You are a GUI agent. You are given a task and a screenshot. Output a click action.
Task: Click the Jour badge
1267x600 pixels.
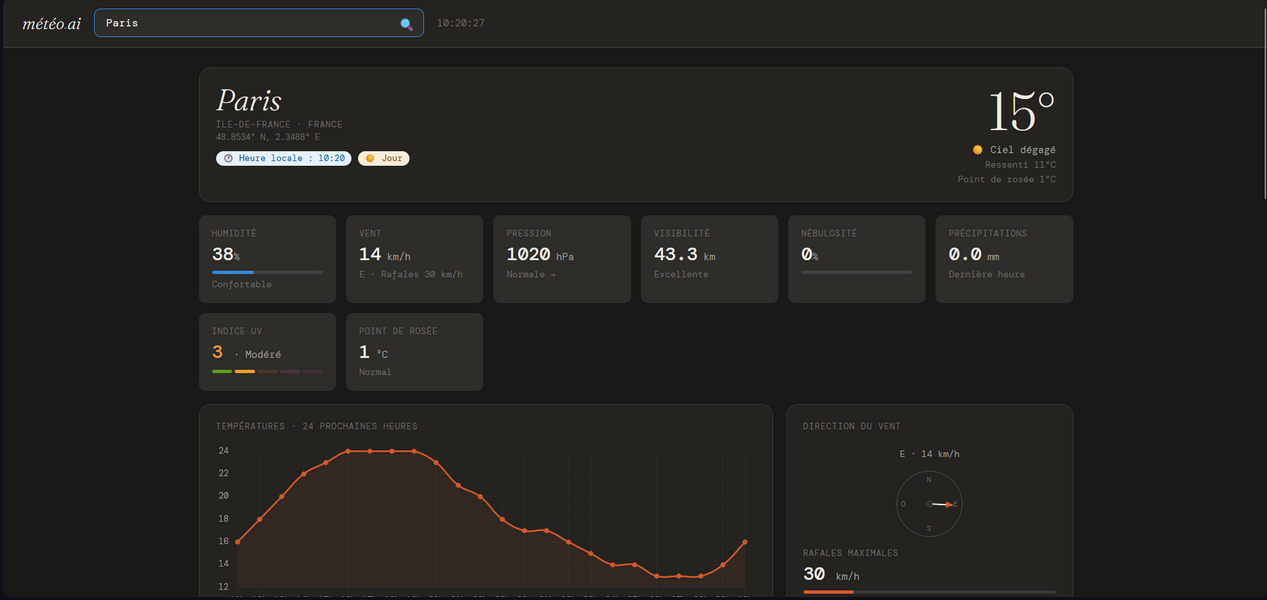click(384, 158)
